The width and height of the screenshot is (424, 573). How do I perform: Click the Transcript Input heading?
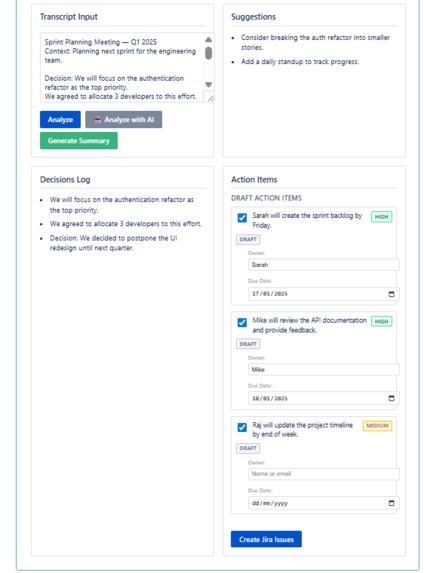click(69, 17)
